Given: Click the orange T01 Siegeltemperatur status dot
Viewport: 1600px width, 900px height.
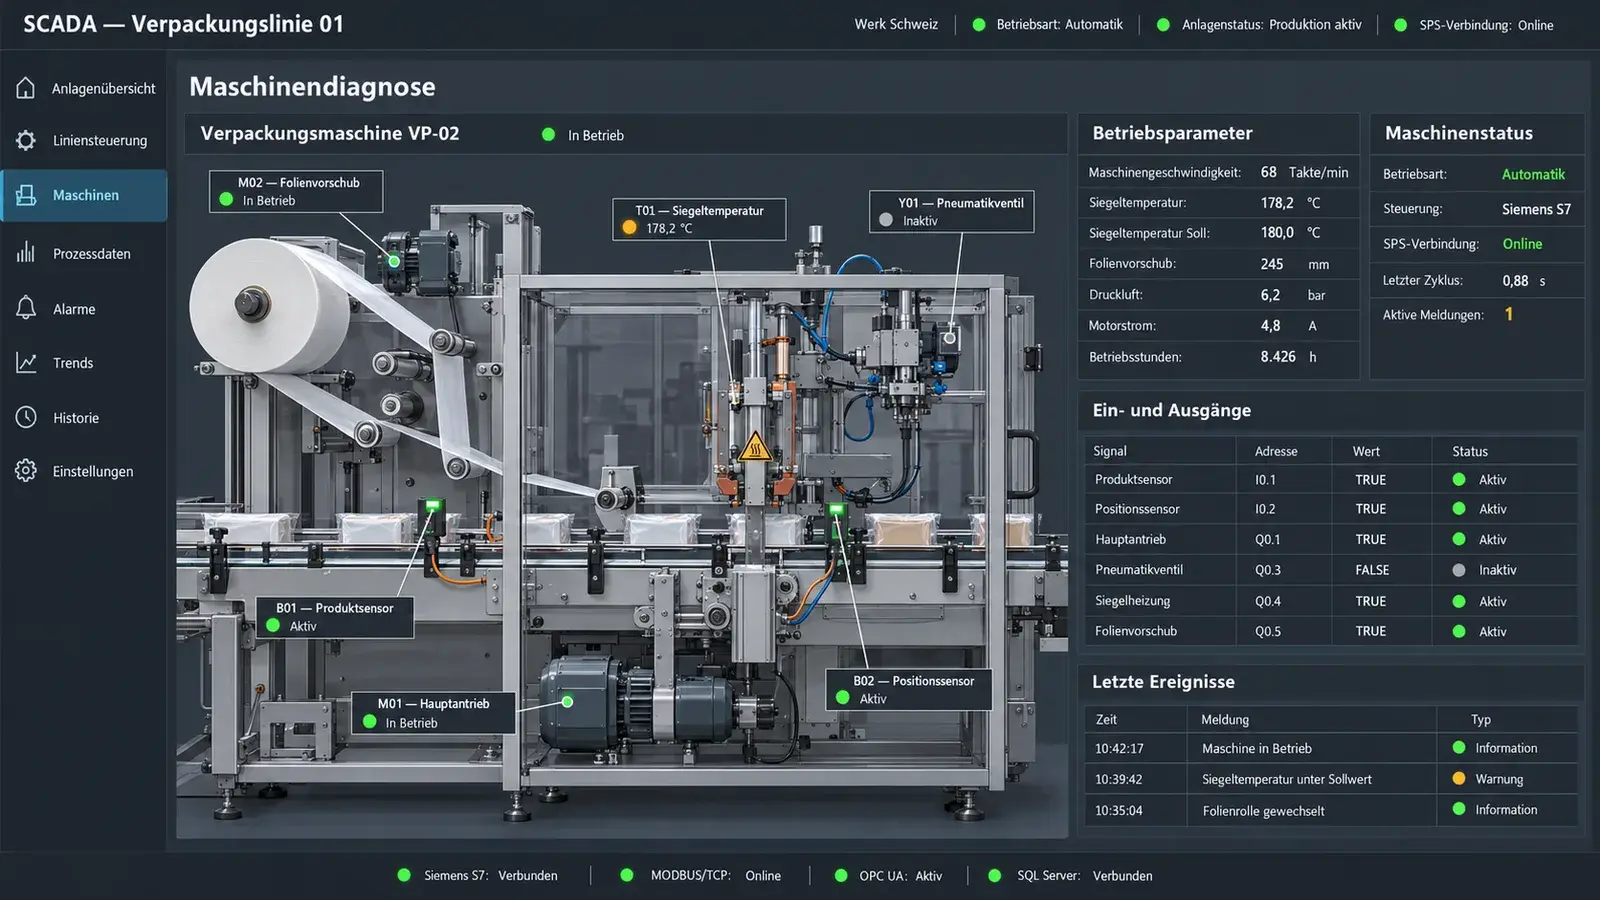Looking at the screenshot, I should [x=629, y=228].
